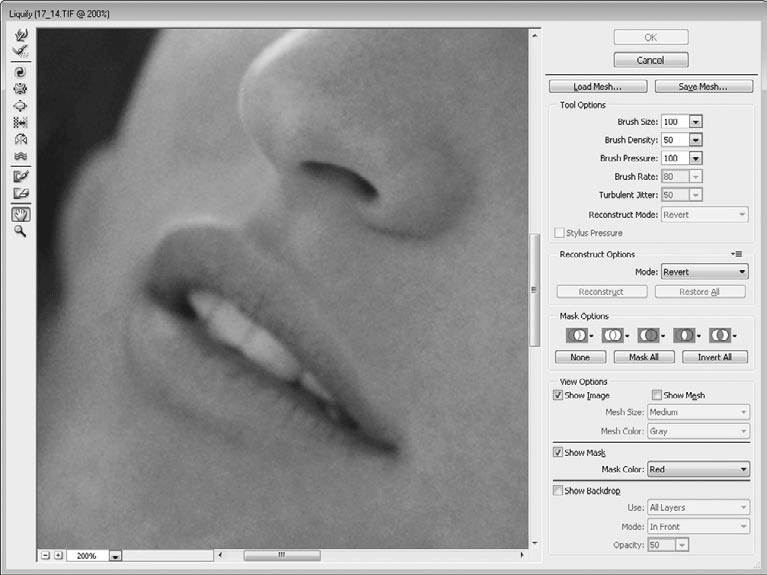The width and height of the screenshot is (767, 575).
Task: Open the Mask Color dropdown
Action: tap(699, 469)
